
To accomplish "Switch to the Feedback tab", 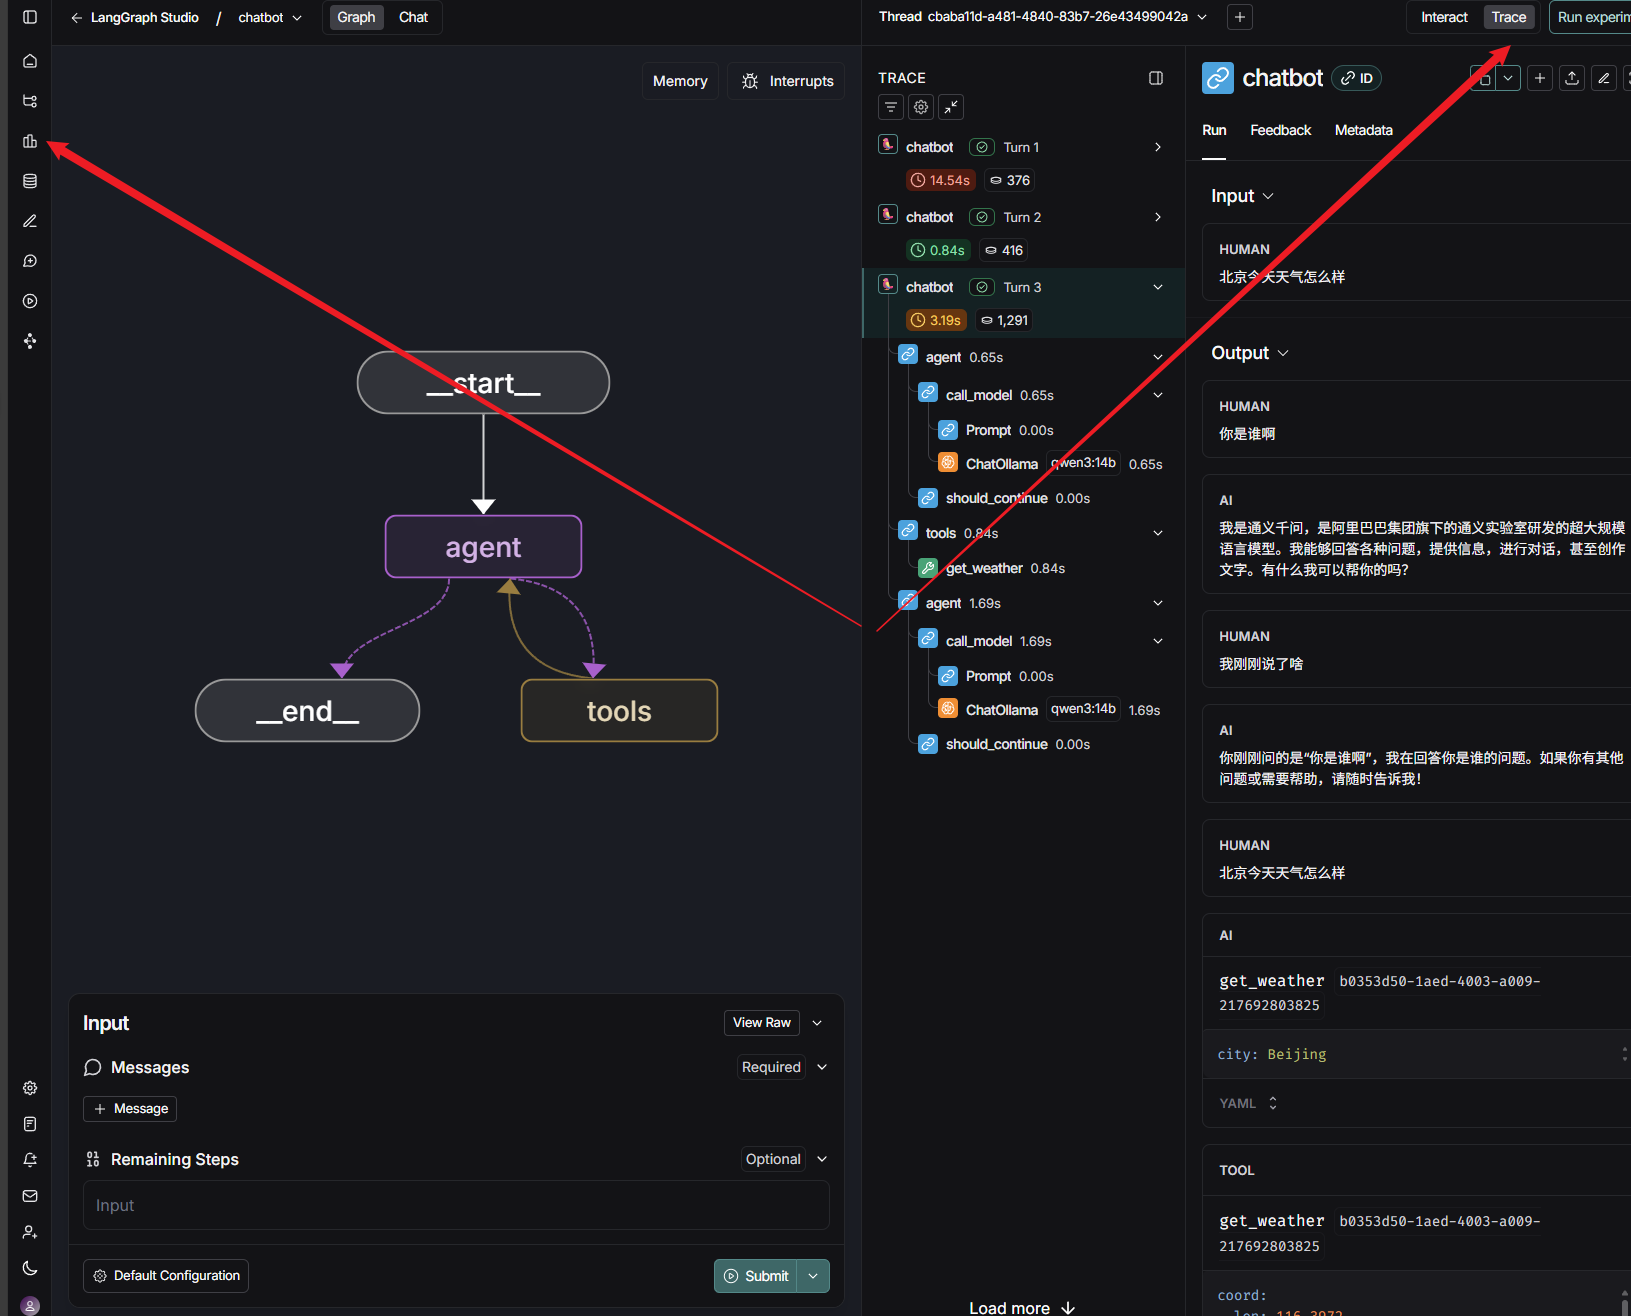I will click(1280, 130).
